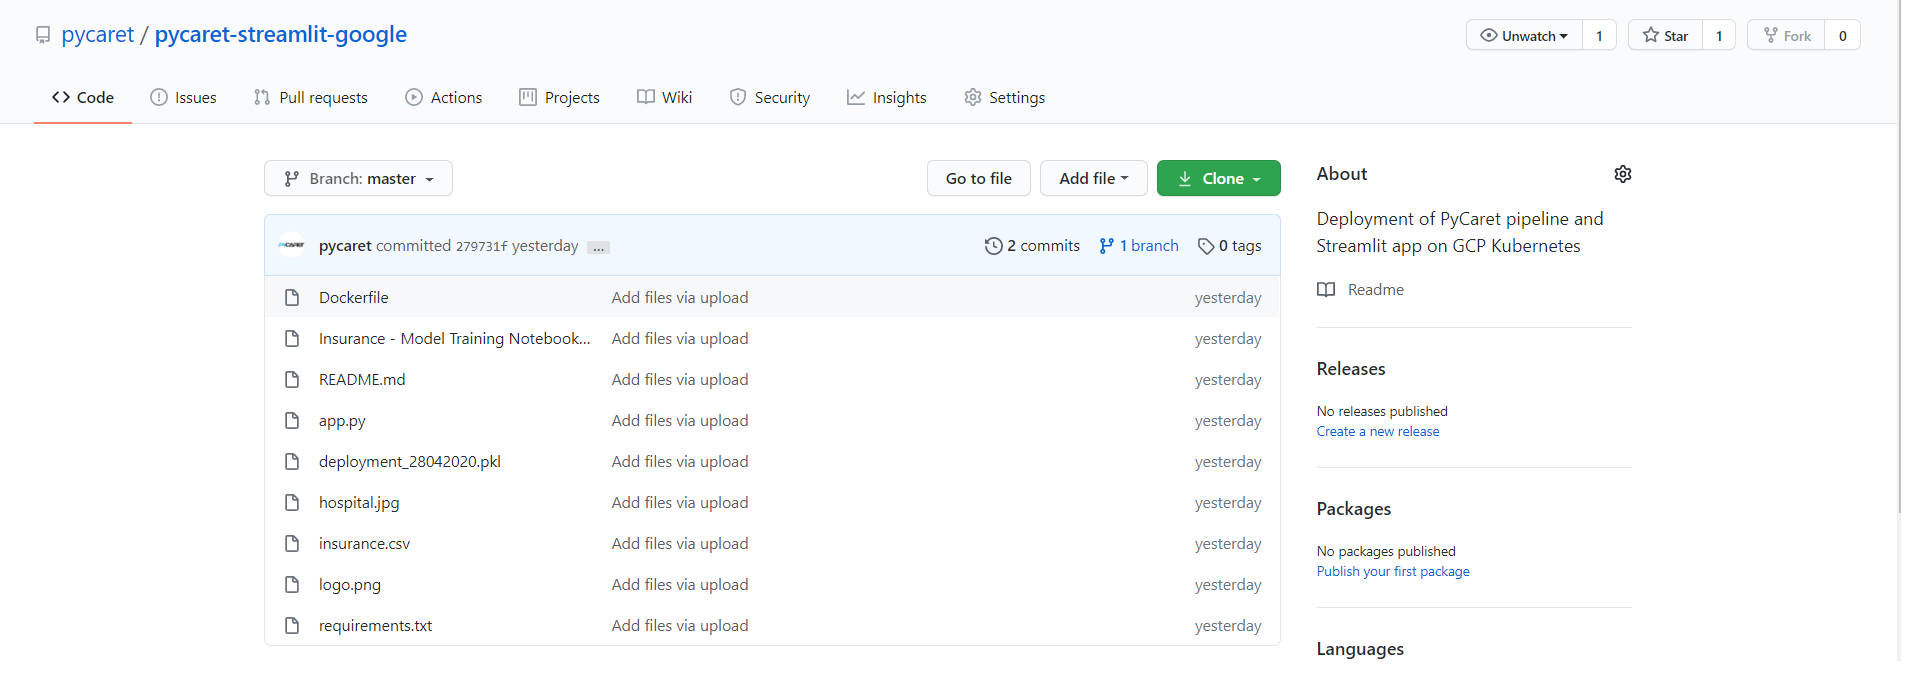Open app.py's 'Add files via upload' commit
The height and width of the screenshot is (683, 1908).
680,420
